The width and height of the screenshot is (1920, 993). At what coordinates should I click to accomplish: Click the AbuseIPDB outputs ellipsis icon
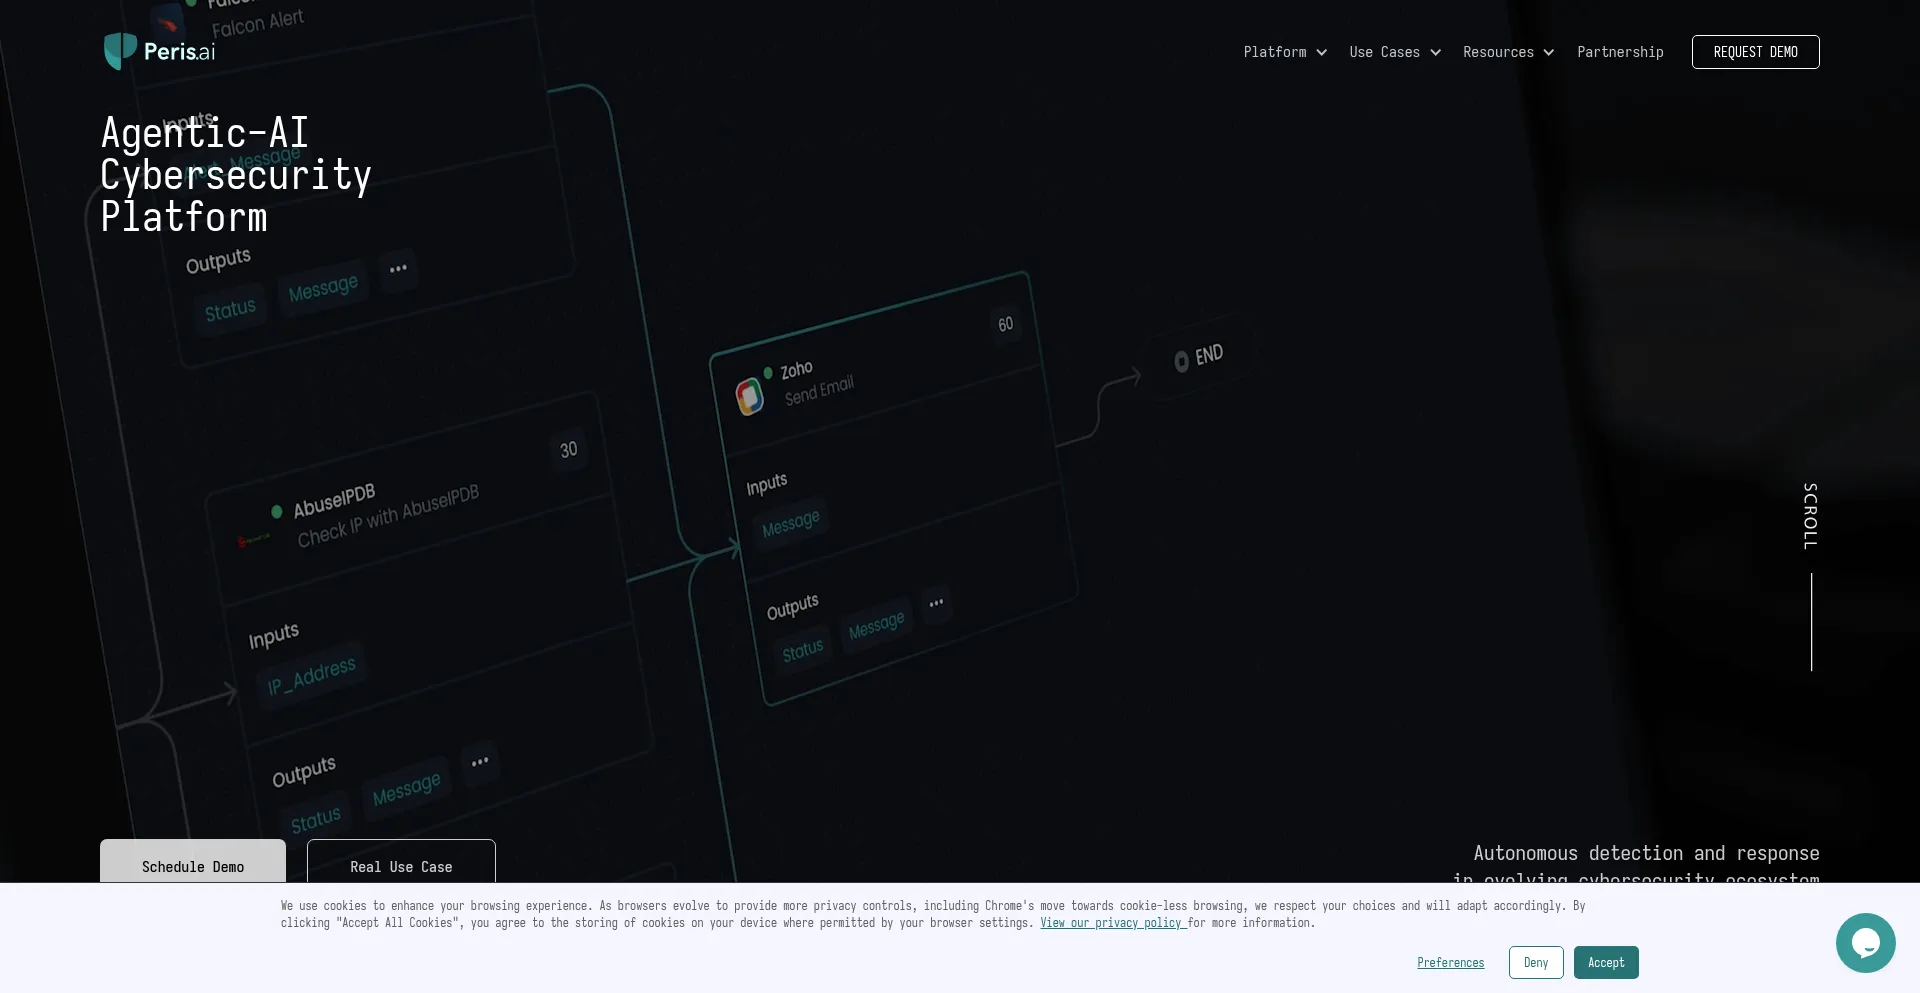pyautogui.click(x=480, y=762)
